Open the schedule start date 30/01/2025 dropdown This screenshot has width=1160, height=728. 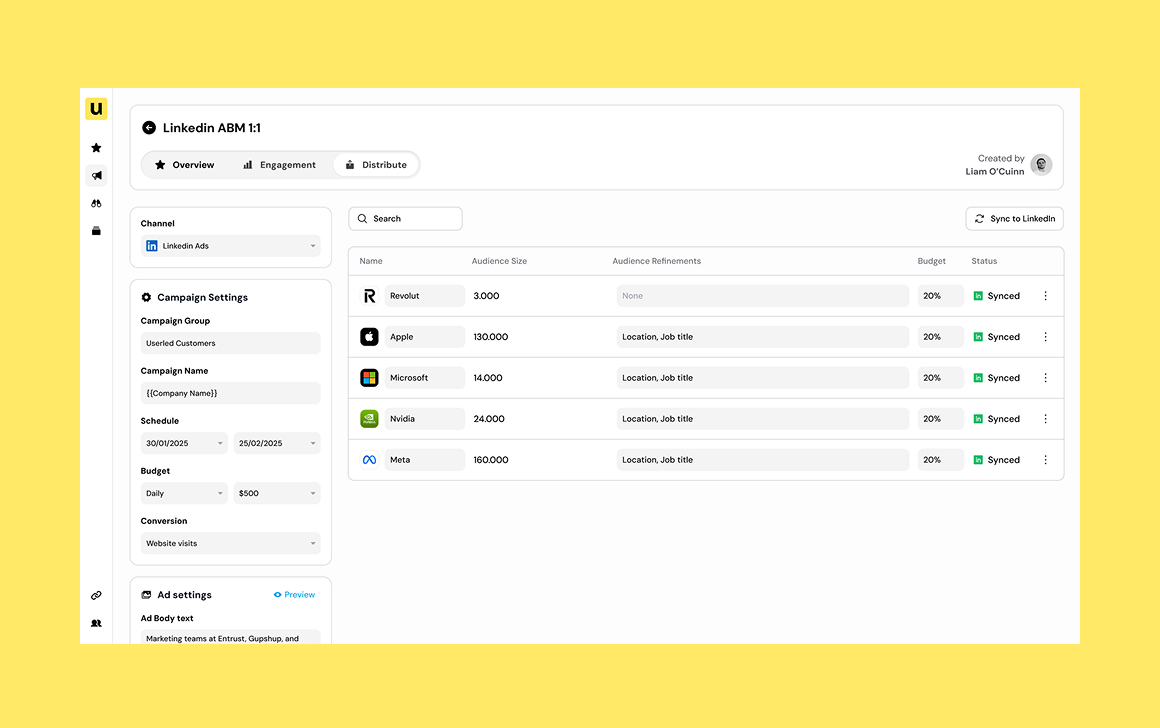[184, 443]
